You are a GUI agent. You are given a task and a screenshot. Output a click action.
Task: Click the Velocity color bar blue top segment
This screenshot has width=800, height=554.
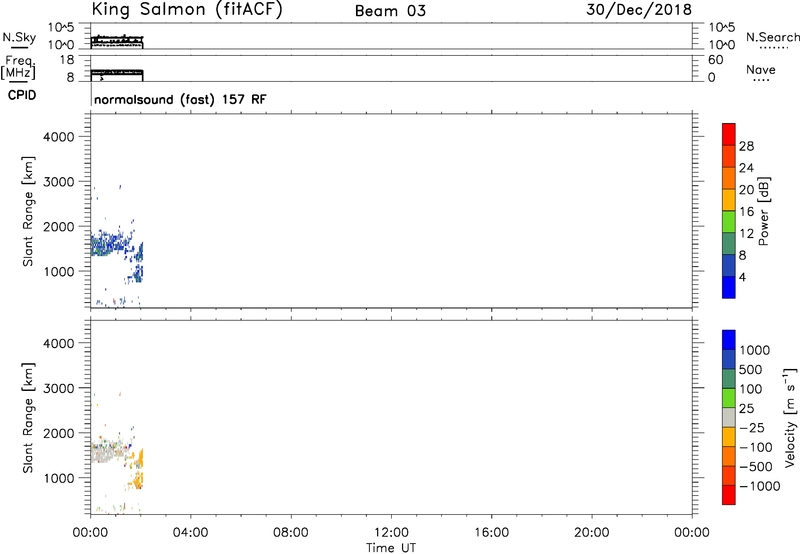729,340
